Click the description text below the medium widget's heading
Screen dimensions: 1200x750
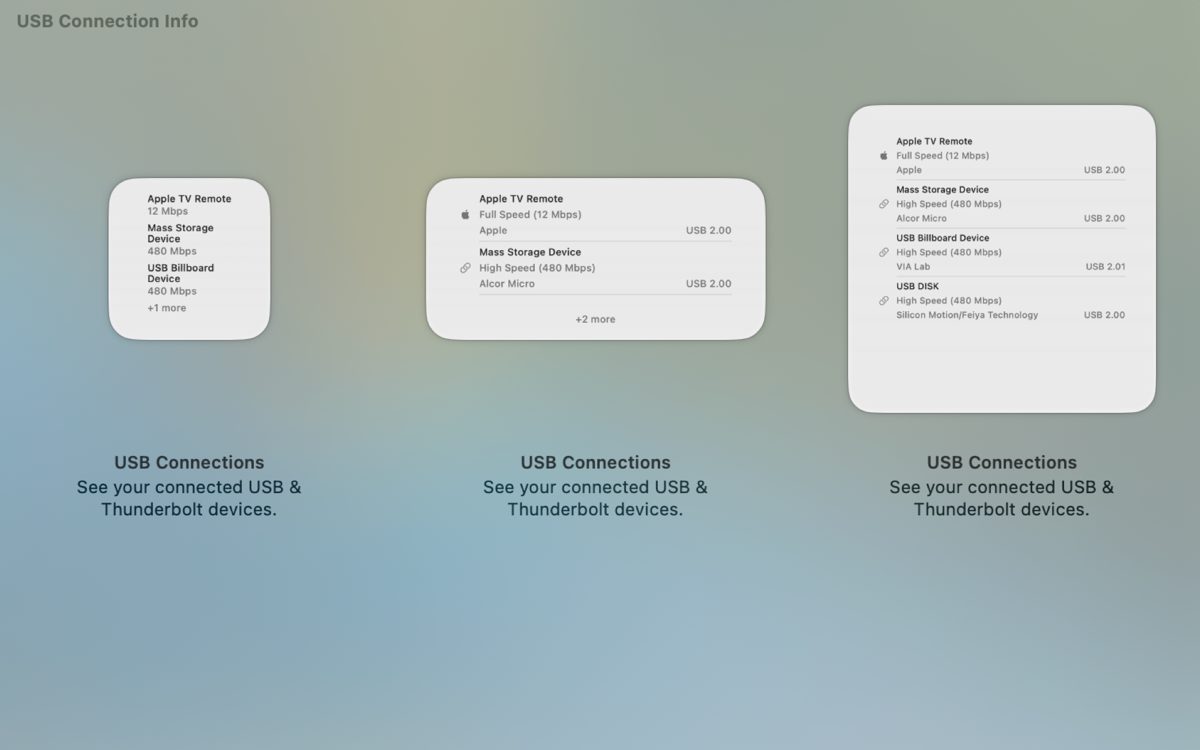595,498
